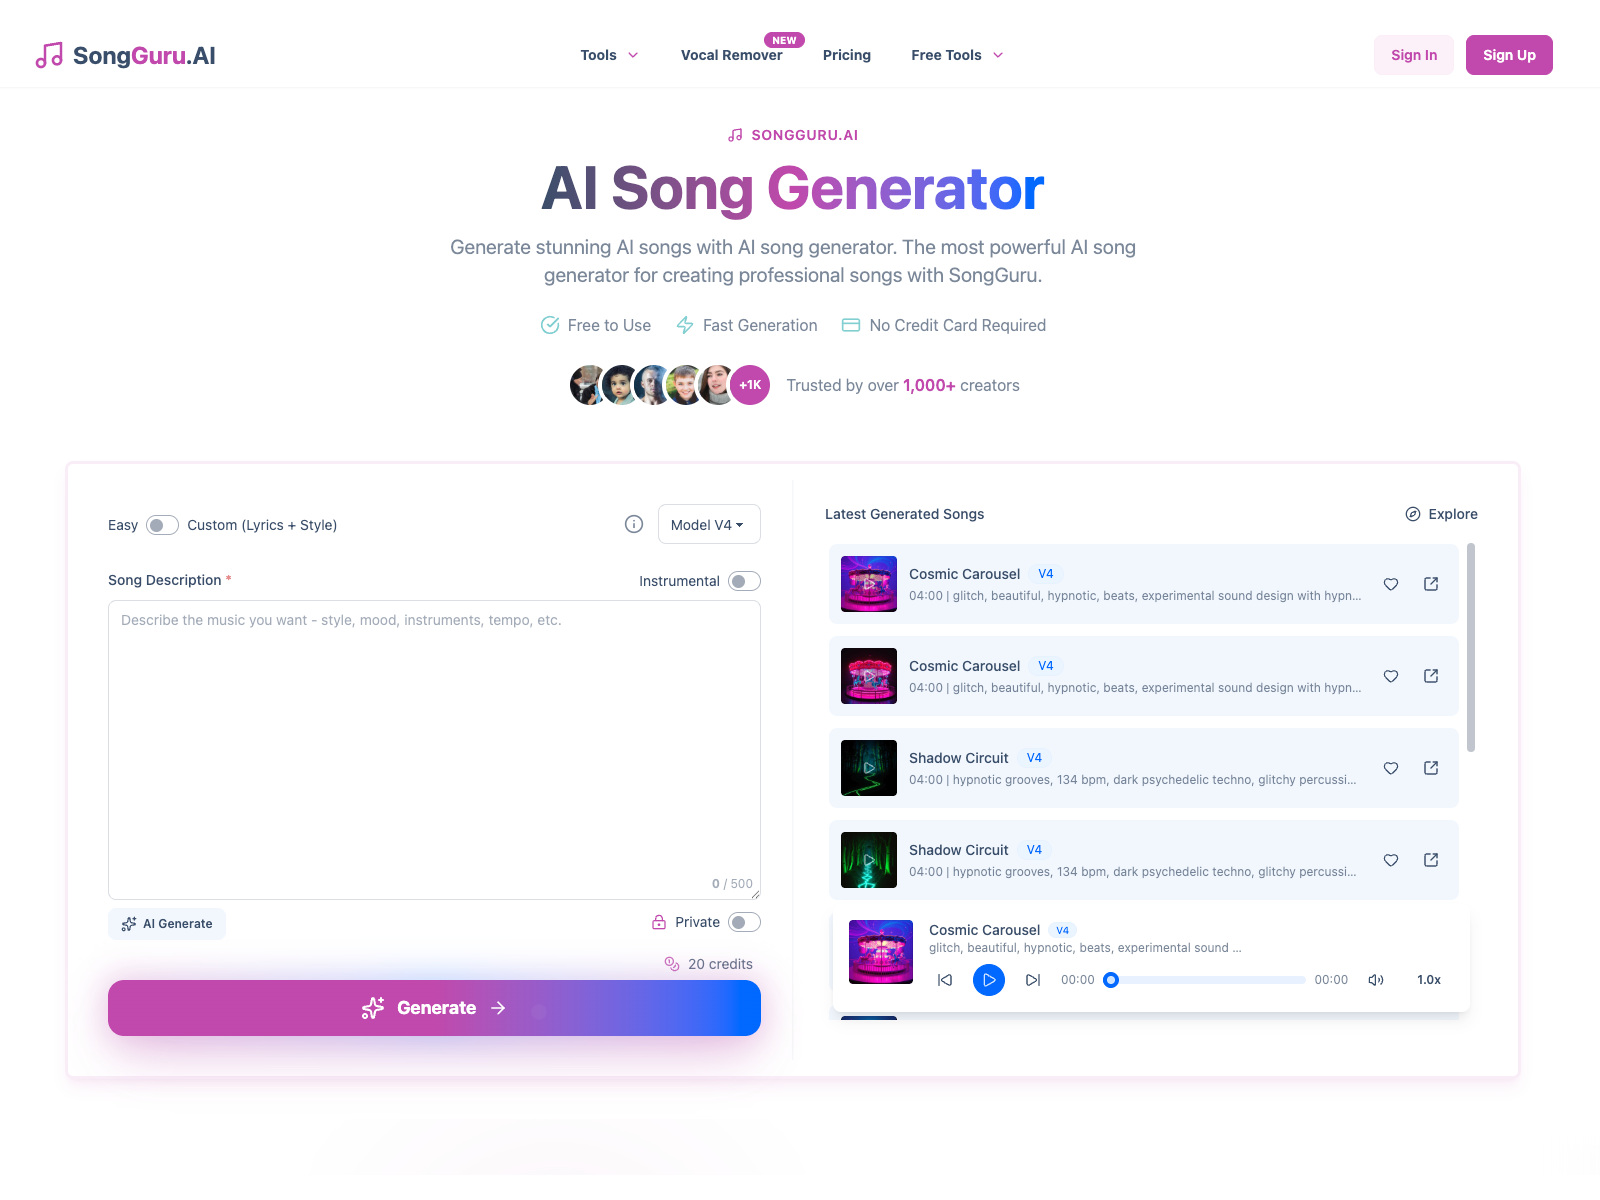This screenshot has width=1600, height=1200.
Task: Open the first Shadow Circuit song externally
Action: point(1431,768)
